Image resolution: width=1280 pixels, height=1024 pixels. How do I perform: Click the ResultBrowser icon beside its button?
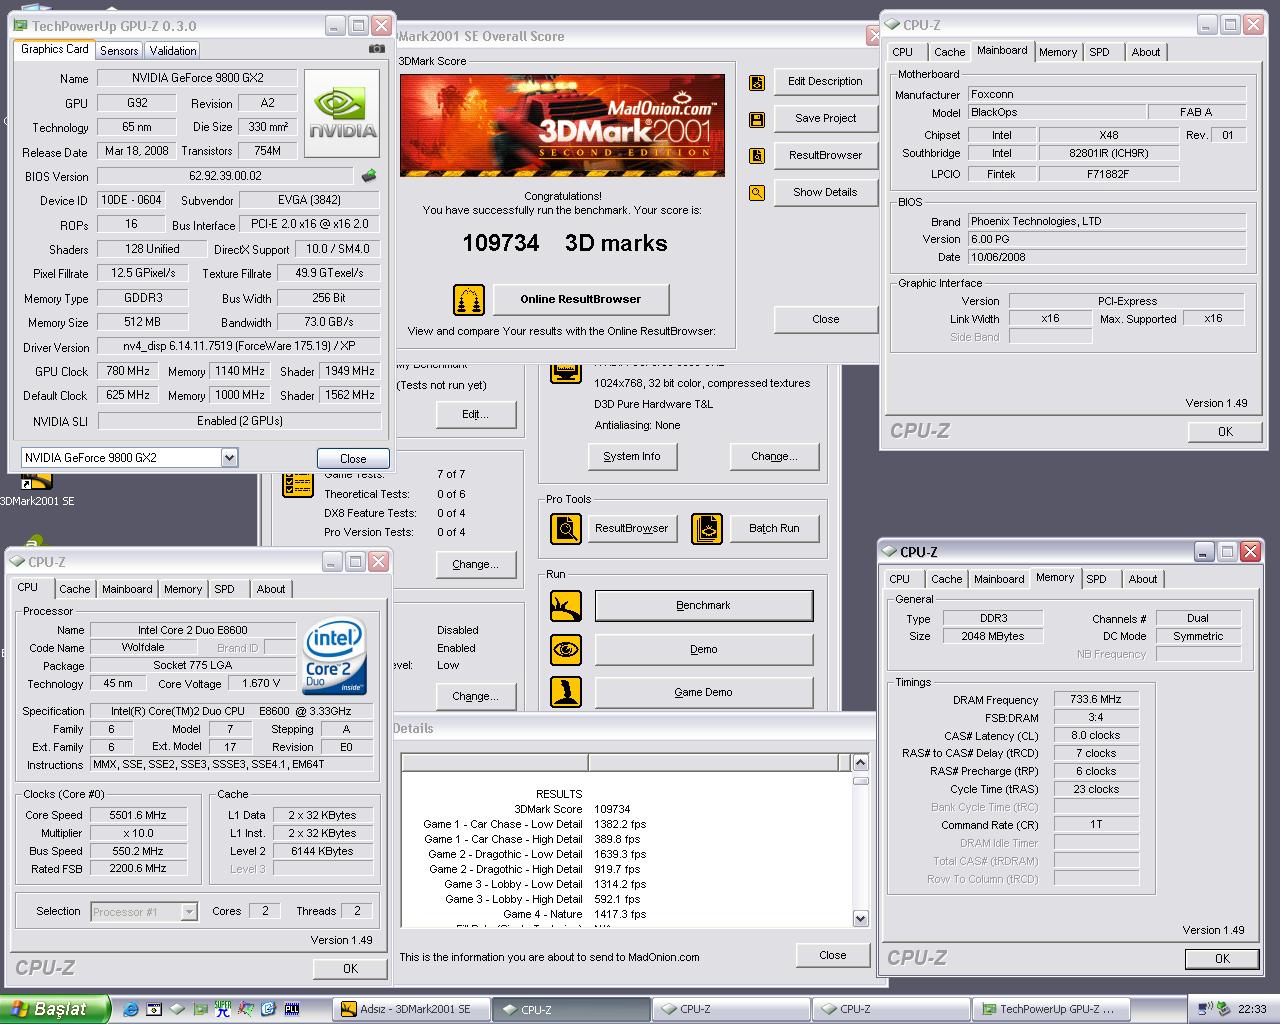[757, 156]
